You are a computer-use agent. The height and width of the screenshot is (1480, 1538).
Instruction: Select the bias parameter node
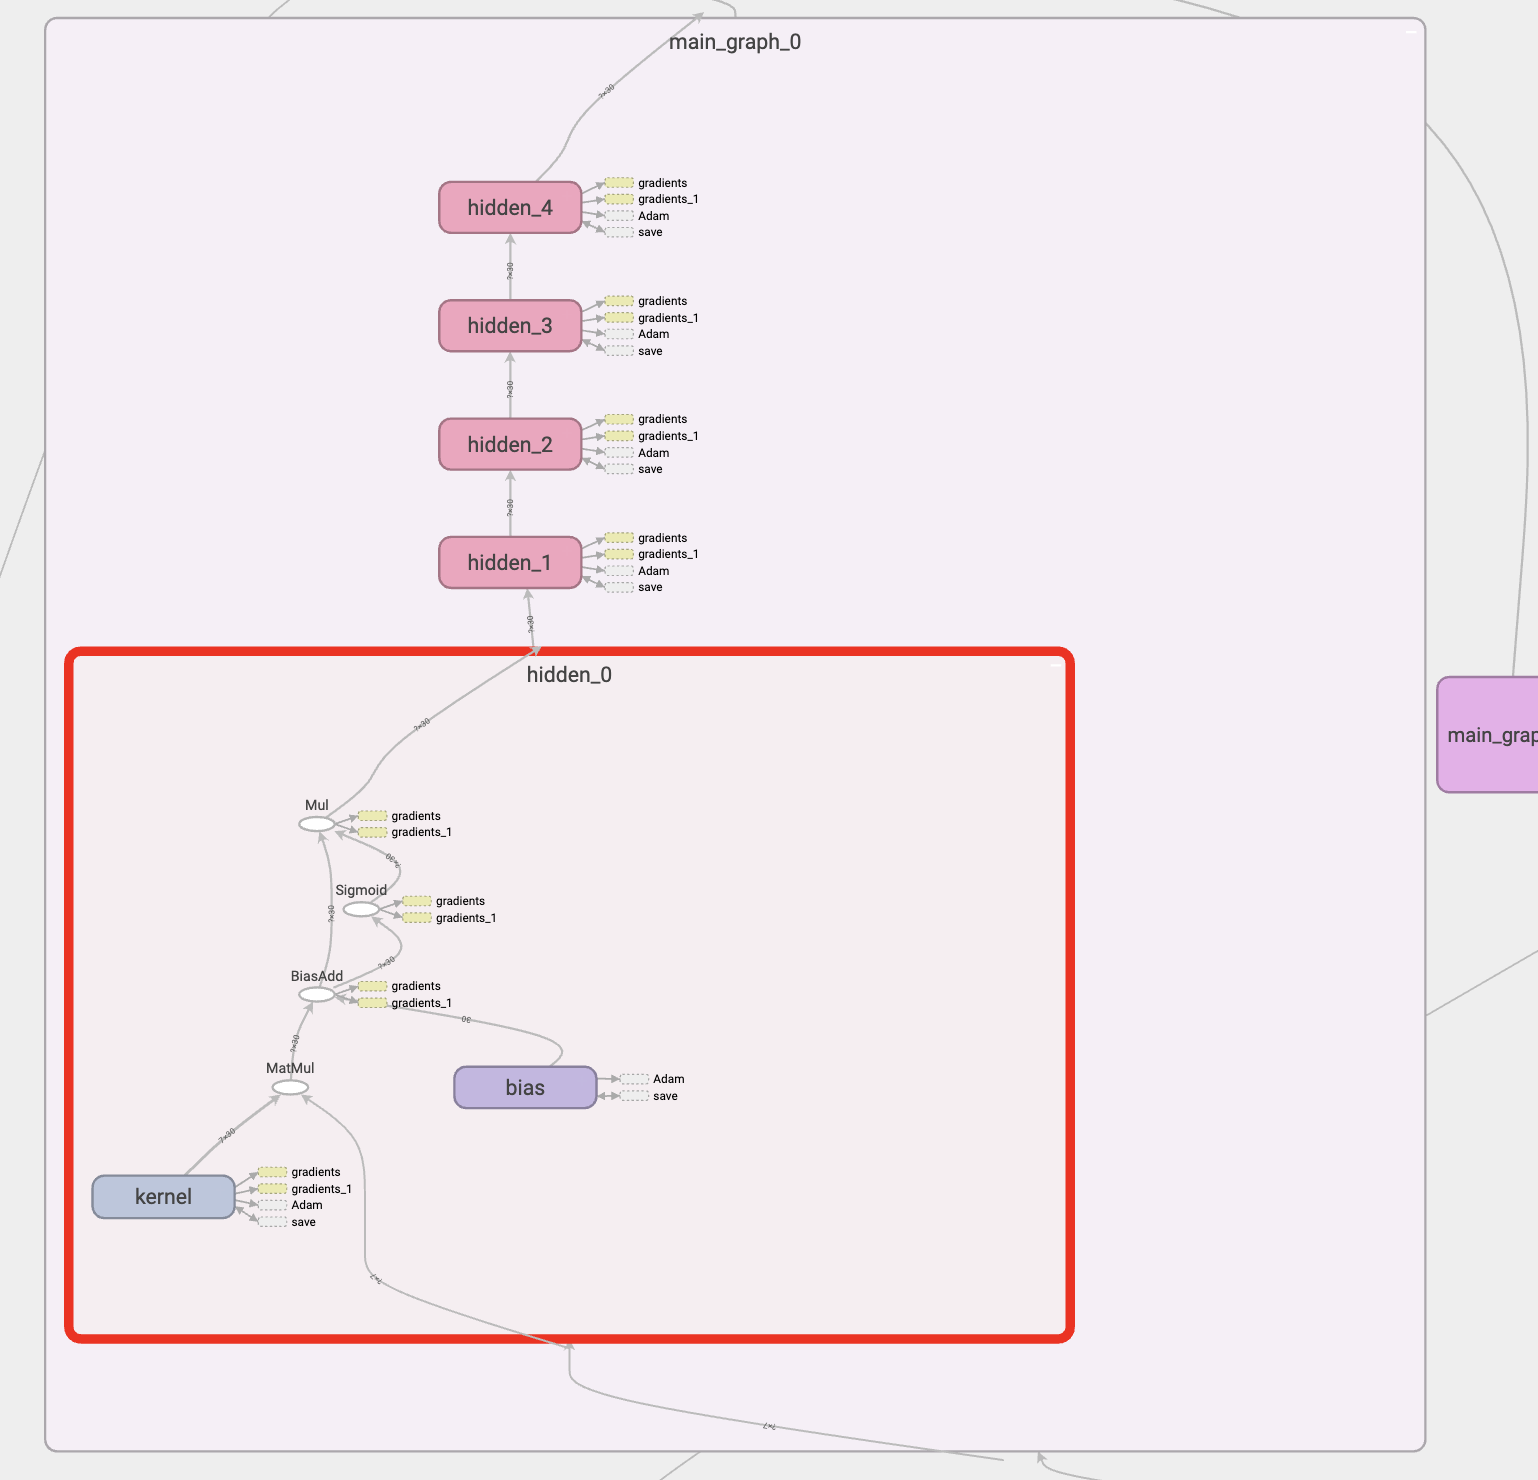click(524, 1087)
